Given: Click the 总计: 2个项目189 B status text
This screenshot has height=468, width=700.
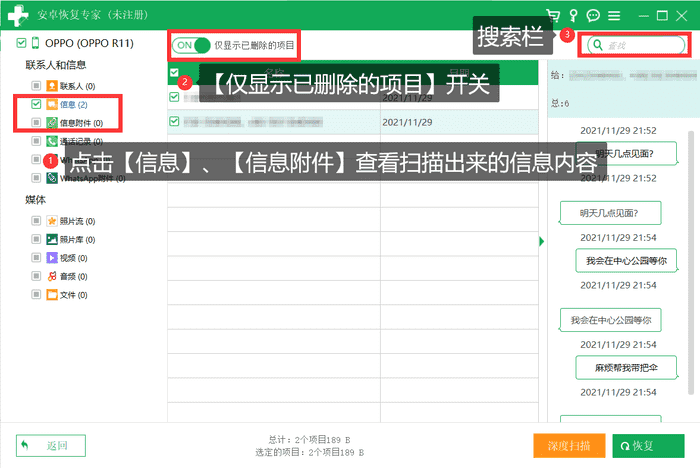Looking at the screenshot, I should click(309, 440).
